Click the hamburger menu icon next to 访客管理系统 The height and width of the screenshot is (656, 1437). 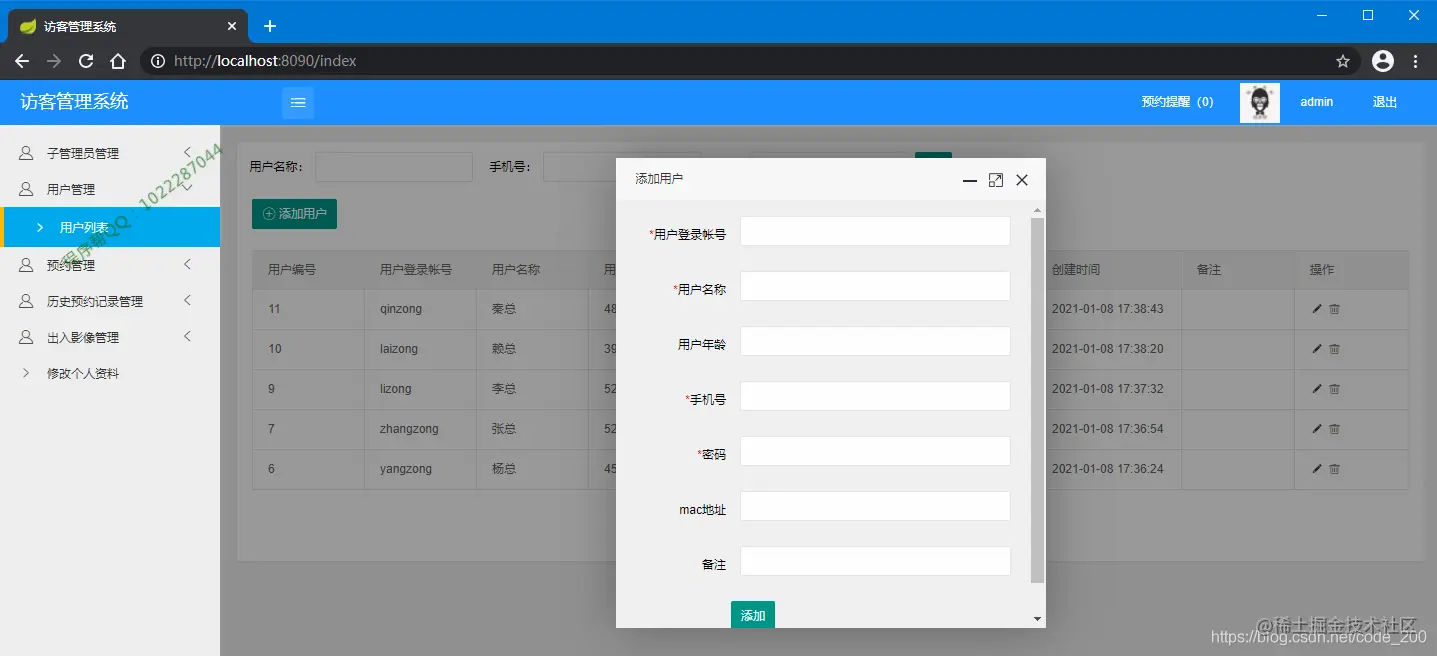click(297, 102)
